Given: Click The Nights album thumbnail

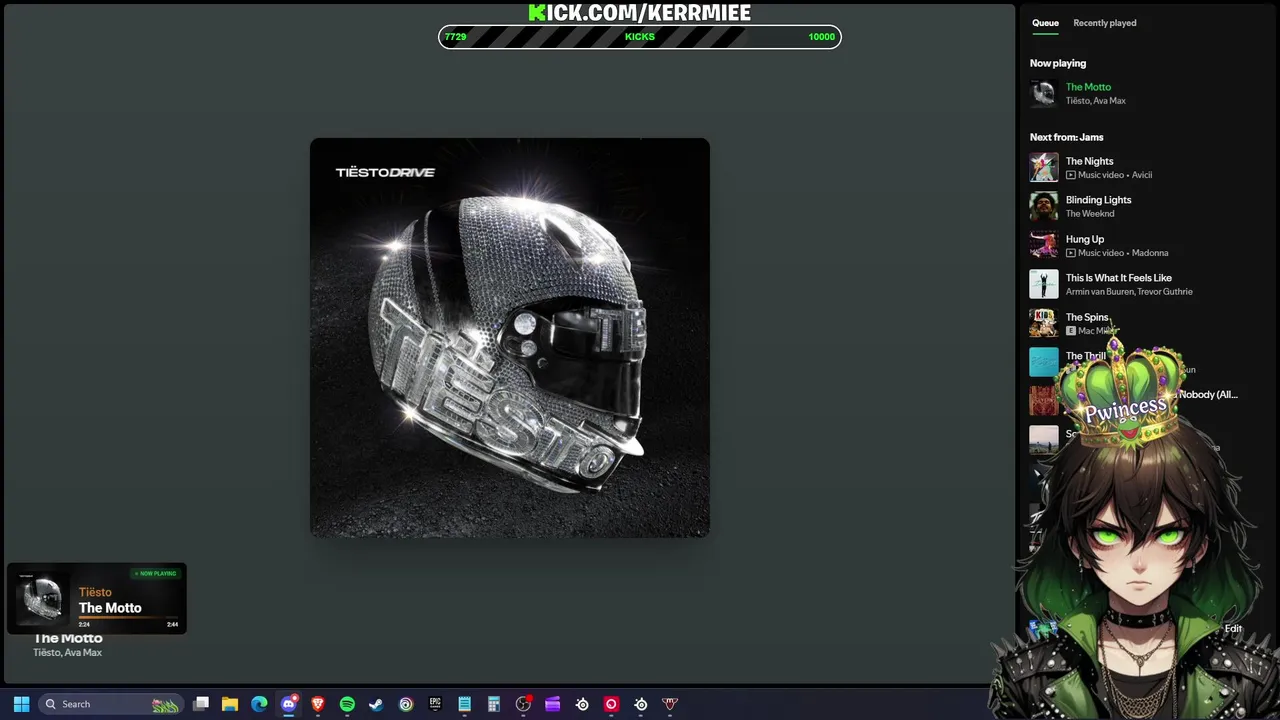Looking at the screenshot, I should [x=1044, y=167].
